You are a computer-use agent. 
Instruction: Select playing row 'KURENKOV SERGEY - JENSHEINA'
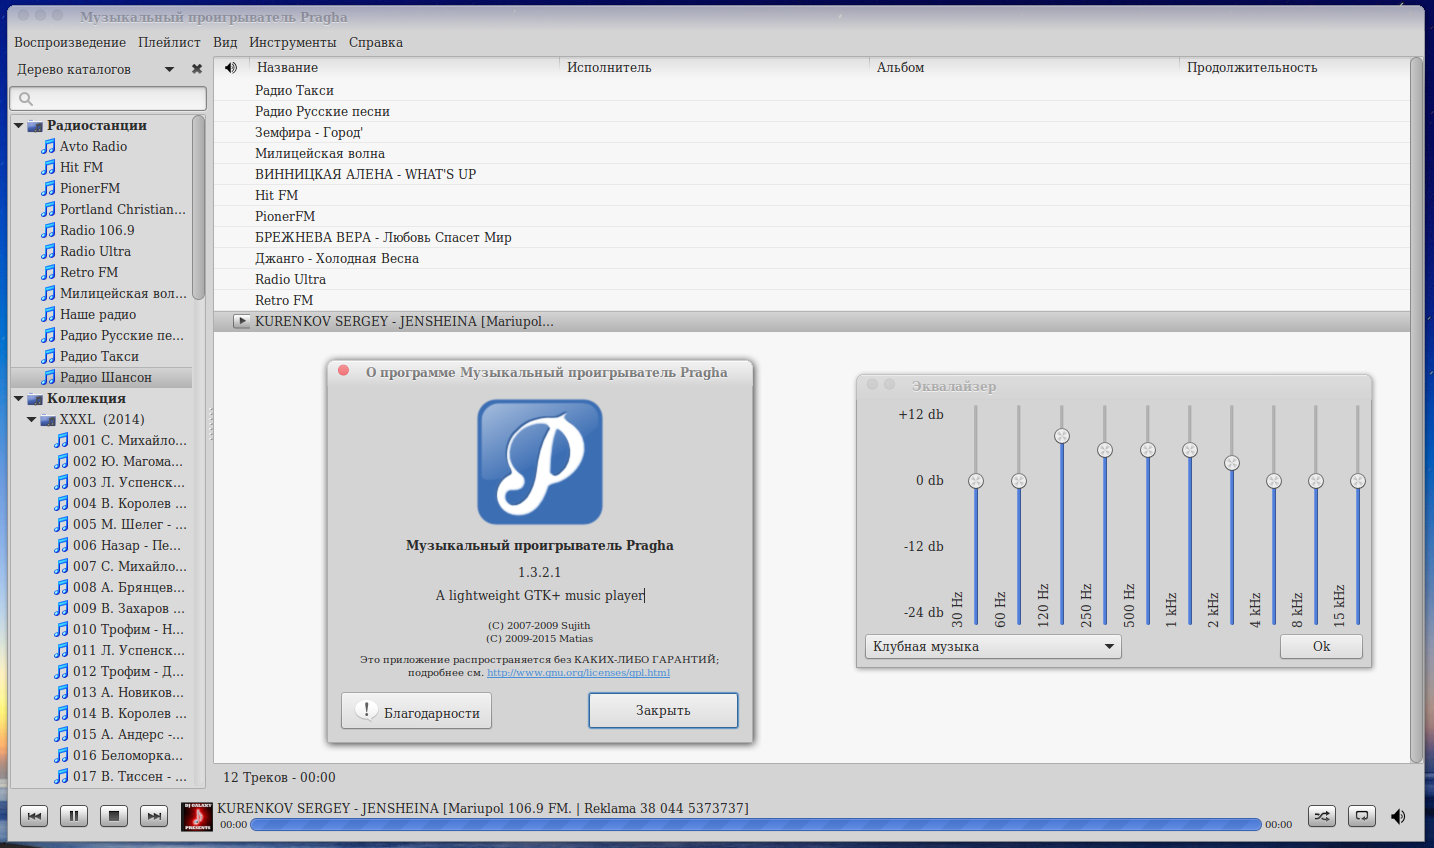pos(812,321)
